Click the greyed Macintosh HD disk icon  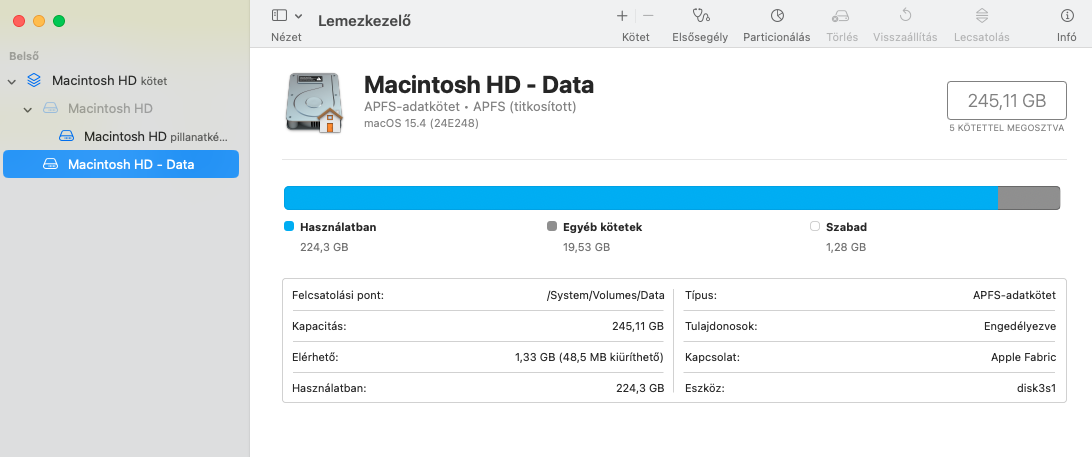(x=51, y=108)
